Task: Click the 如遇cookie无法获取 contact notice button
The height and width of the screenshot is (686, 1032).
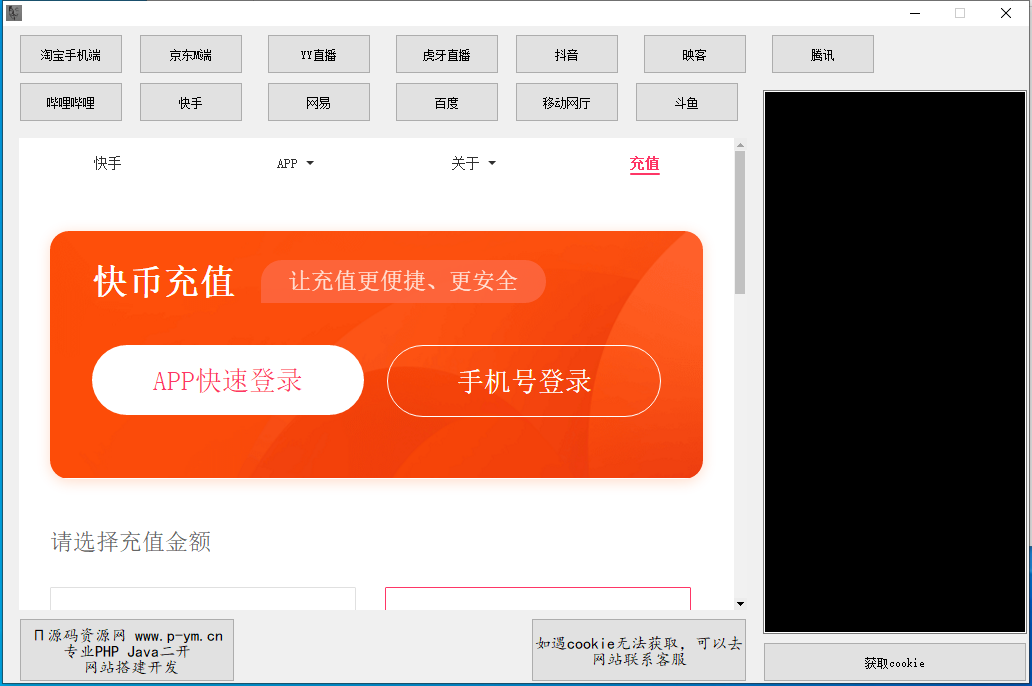Action: [x=638, y=650]
